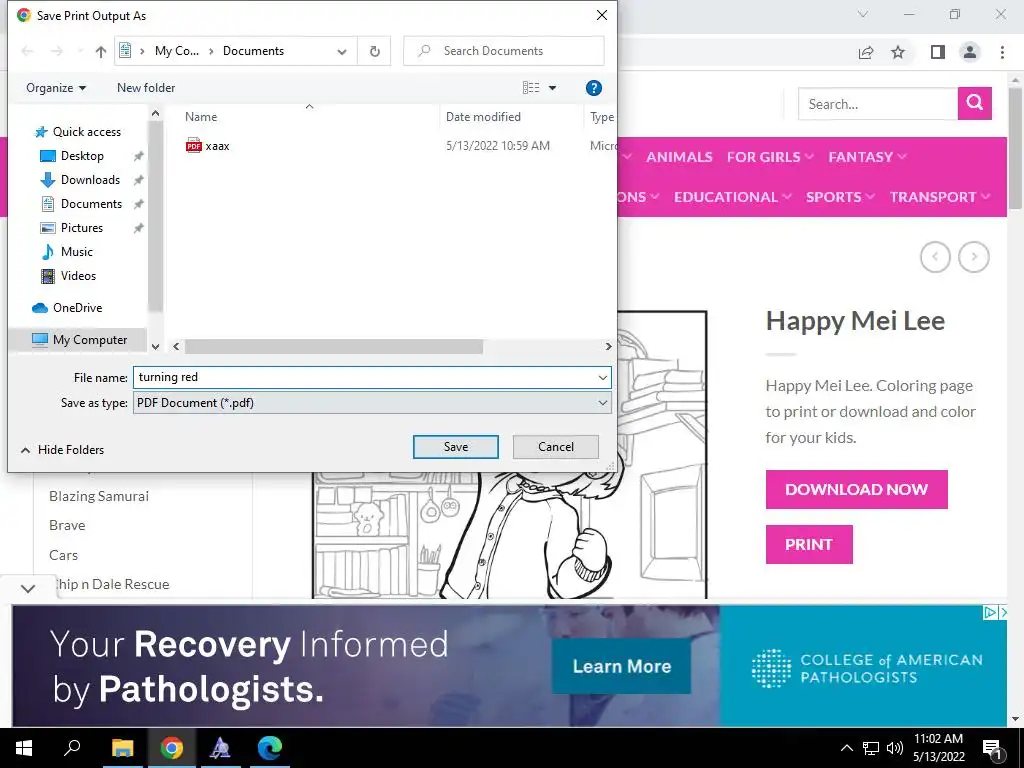Open File Explorer from taskbar
Viewport: 1024px width, 768px height.
point(122,748)
